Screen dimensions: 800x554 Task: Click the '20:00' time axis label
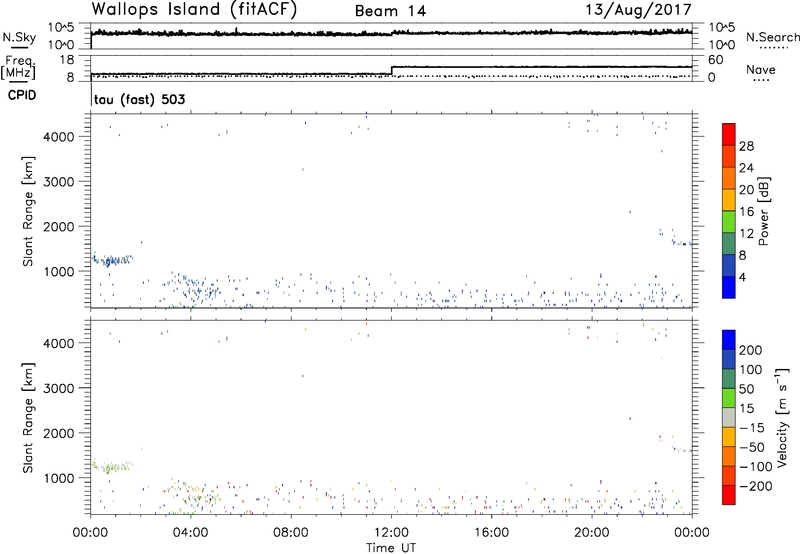[591, 533]
